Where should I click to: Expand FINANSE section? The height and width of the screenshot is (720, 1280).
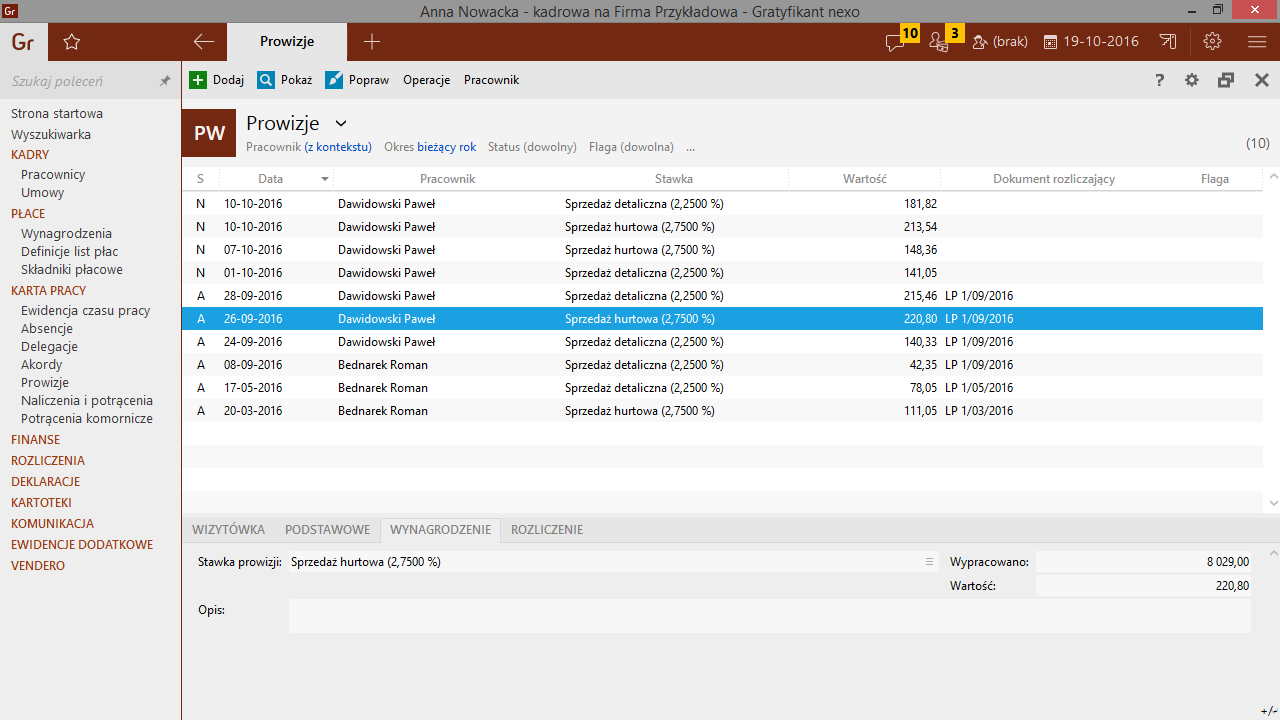coord(36,440)
